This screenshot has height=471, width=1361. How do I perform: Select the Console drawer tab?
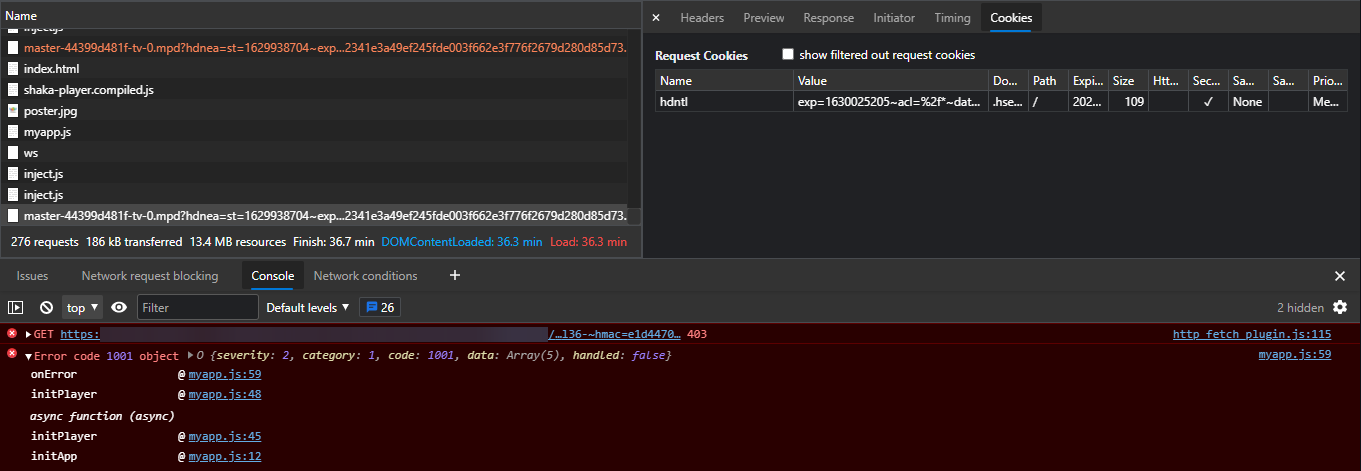click(273, 276)
